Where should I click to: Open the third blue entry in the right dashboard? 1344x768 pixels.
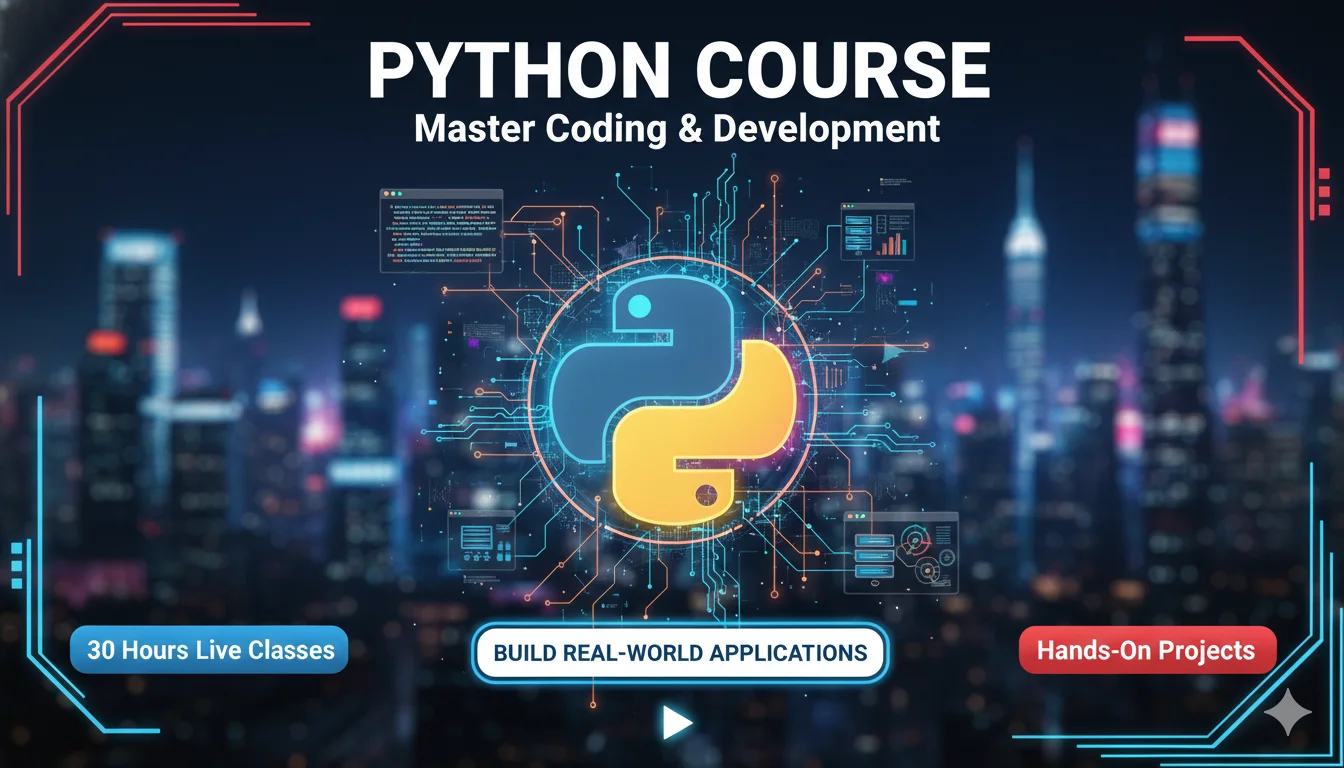(x=874, y=571)
